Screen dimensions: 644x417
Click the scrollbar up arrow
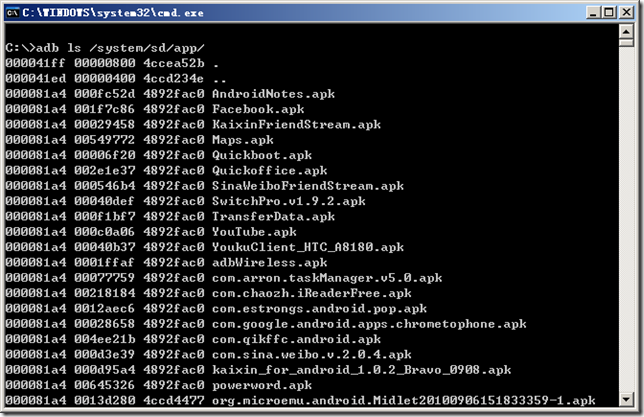pyautogui.click(x=626, y=32)
